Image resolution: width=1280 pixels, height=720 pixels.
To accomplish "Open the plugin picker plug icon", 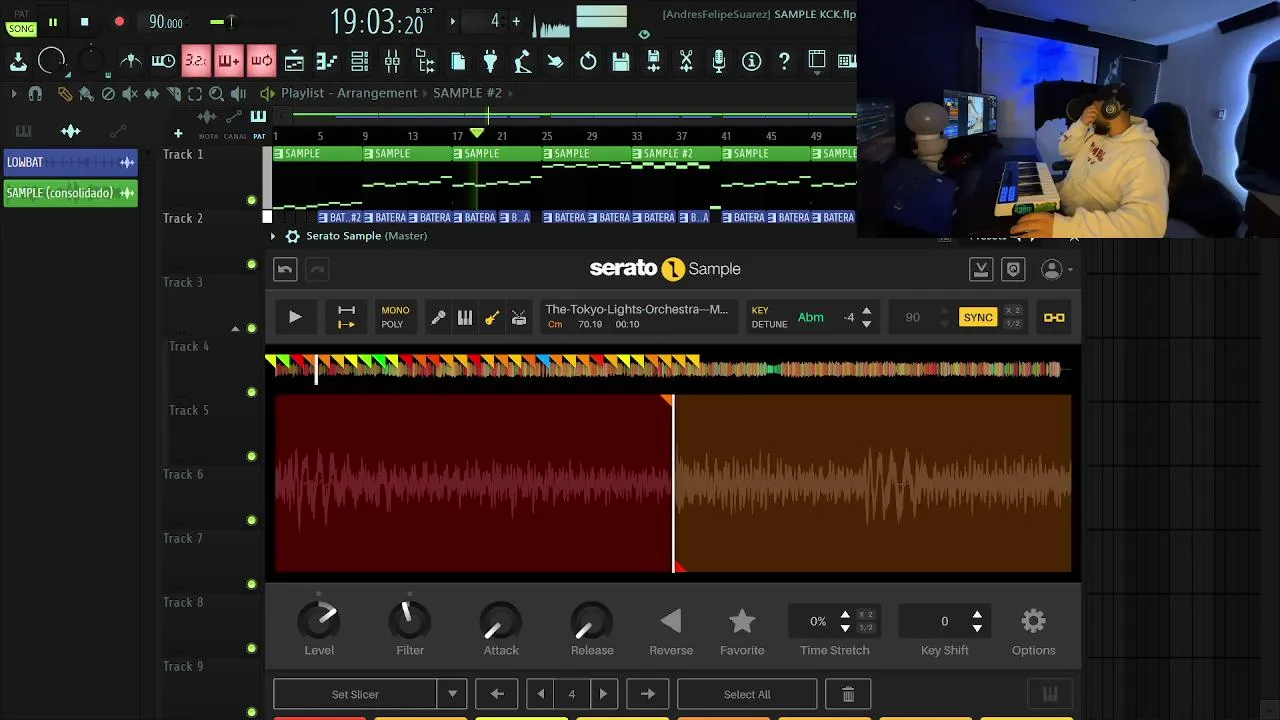I will (x=490, y=61).
